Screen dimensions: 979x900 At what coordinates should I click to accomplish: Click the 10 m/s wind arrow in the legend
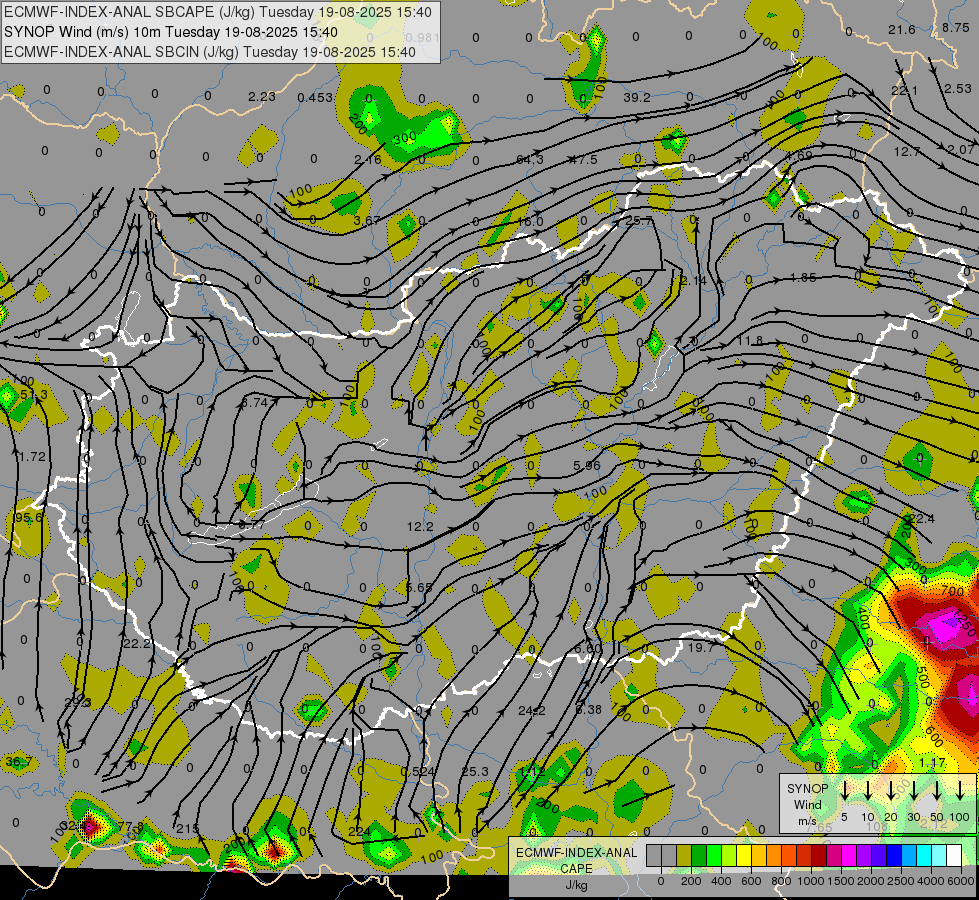pos(868,790)
